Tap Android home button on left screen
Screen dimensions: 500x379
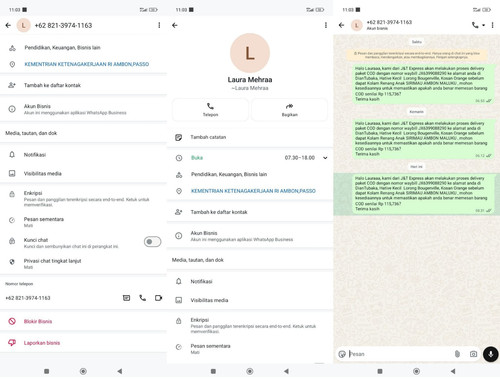pos(83,371)
